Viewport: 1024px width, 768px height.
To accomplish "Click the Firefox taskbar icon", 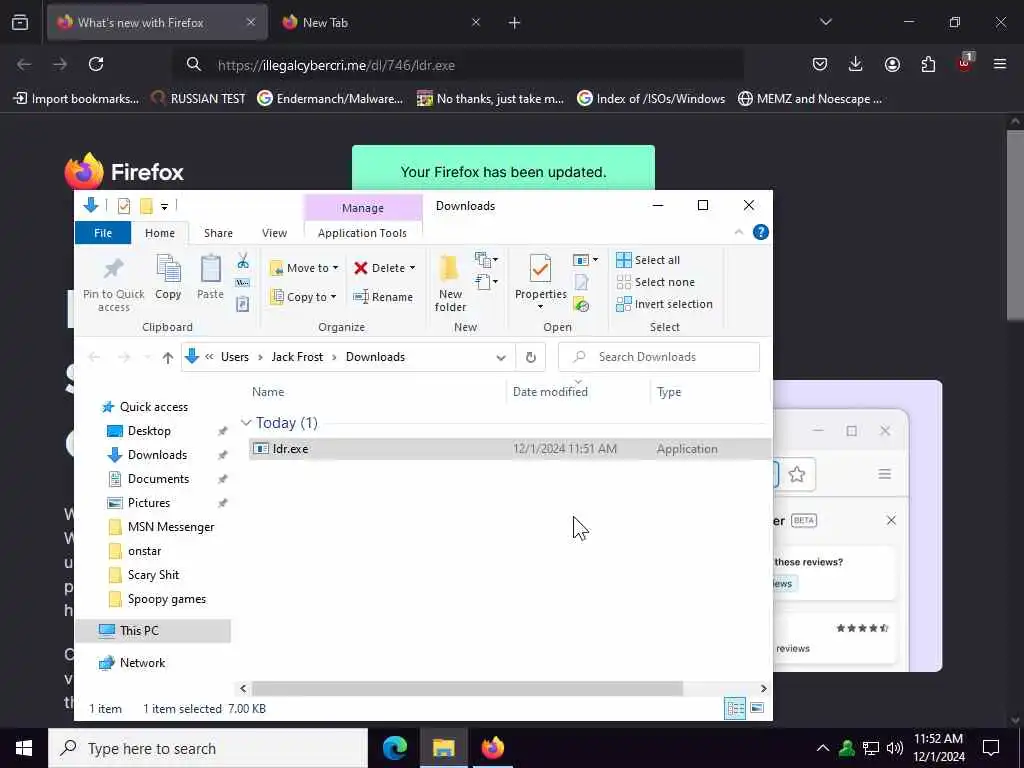I will click(x=493, y=748).
